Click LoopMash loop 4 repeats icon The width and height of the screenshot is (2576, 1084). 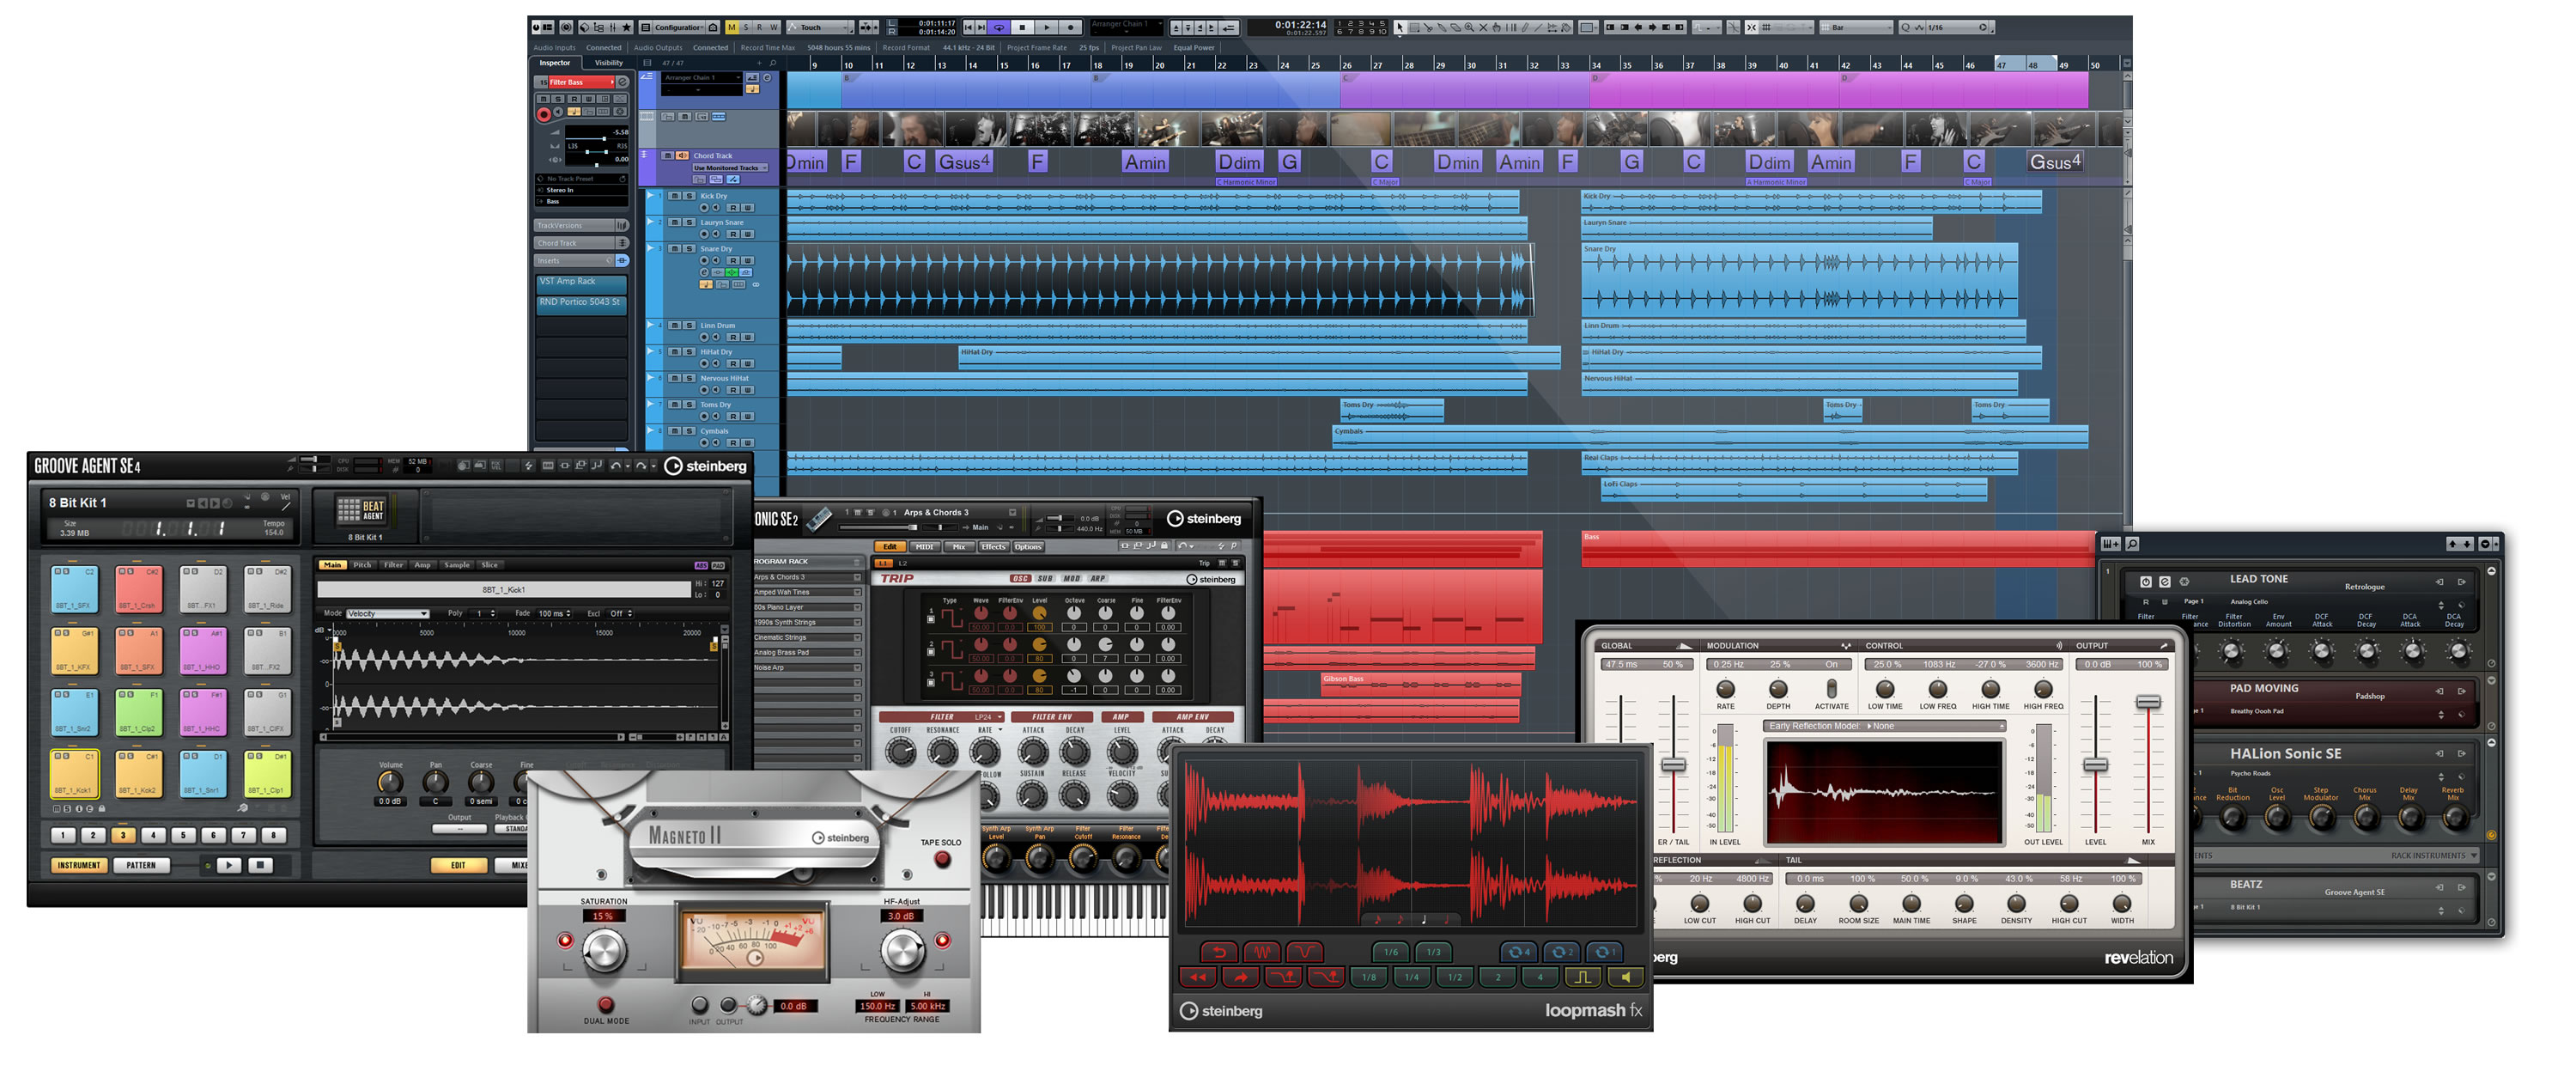point(1519,952)
